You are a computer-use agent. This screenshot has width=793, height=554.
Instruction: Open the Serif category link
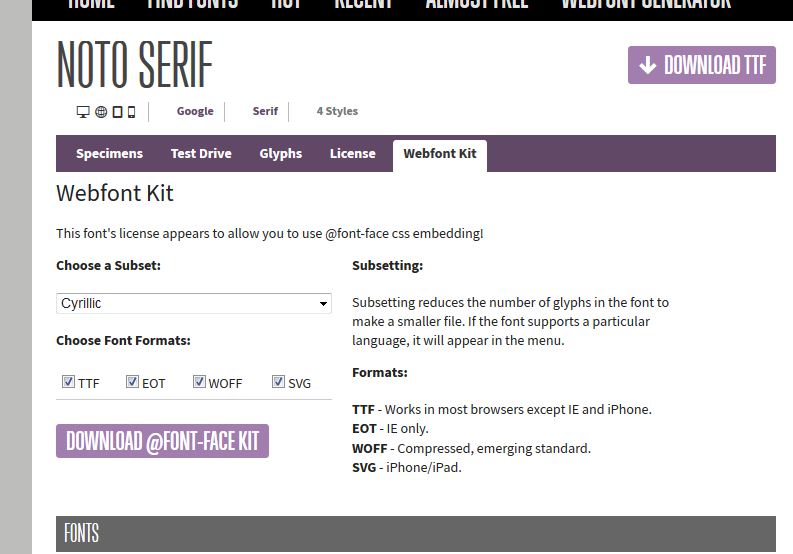[265, 112]
